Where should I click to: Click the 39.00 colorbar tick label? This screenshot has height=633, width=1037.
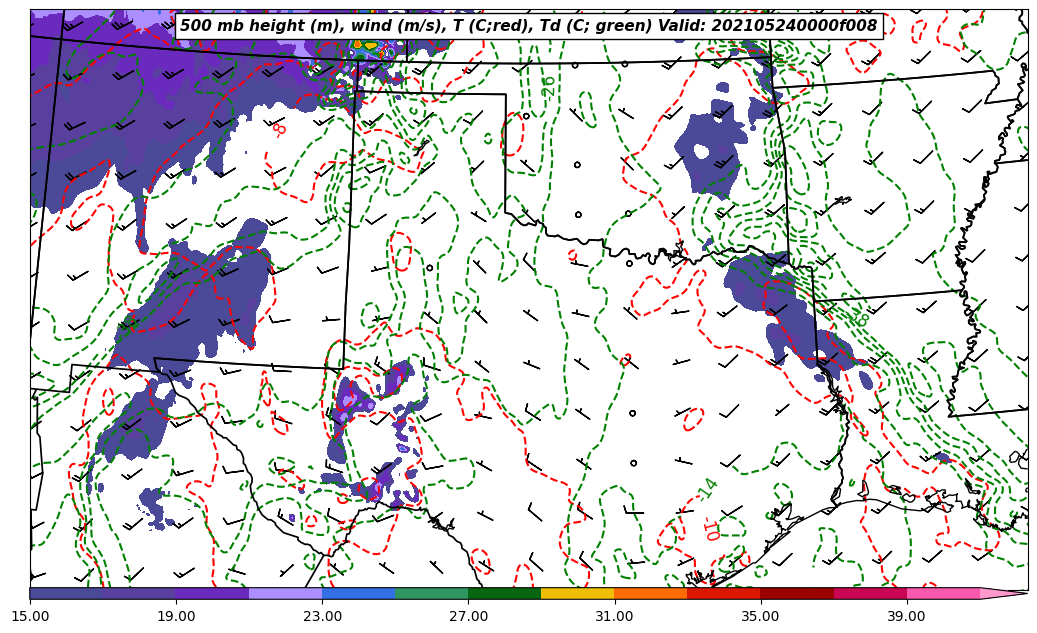point(906,616)
